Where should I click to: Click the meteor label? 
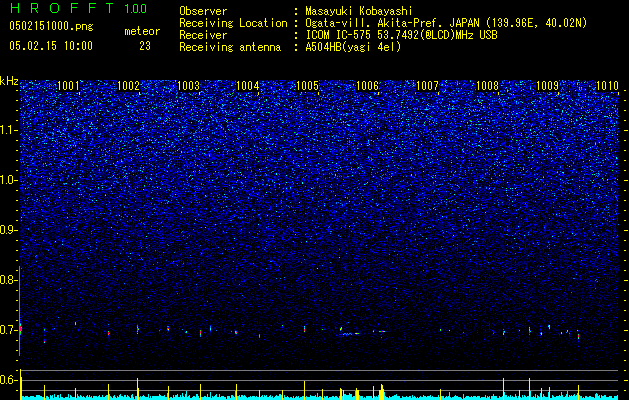(142, 31)
